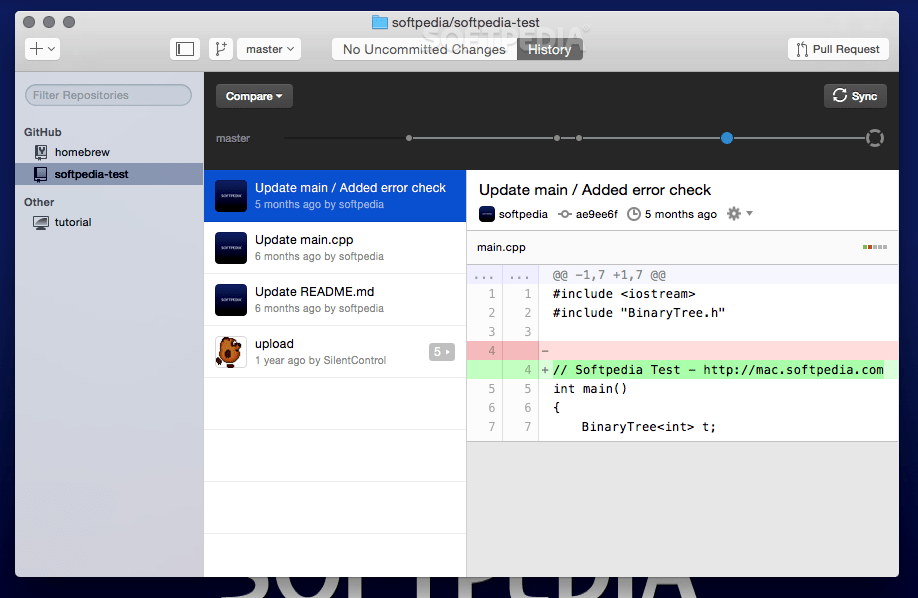
Task: Select the homebrew repository
Action: point(109,152)
